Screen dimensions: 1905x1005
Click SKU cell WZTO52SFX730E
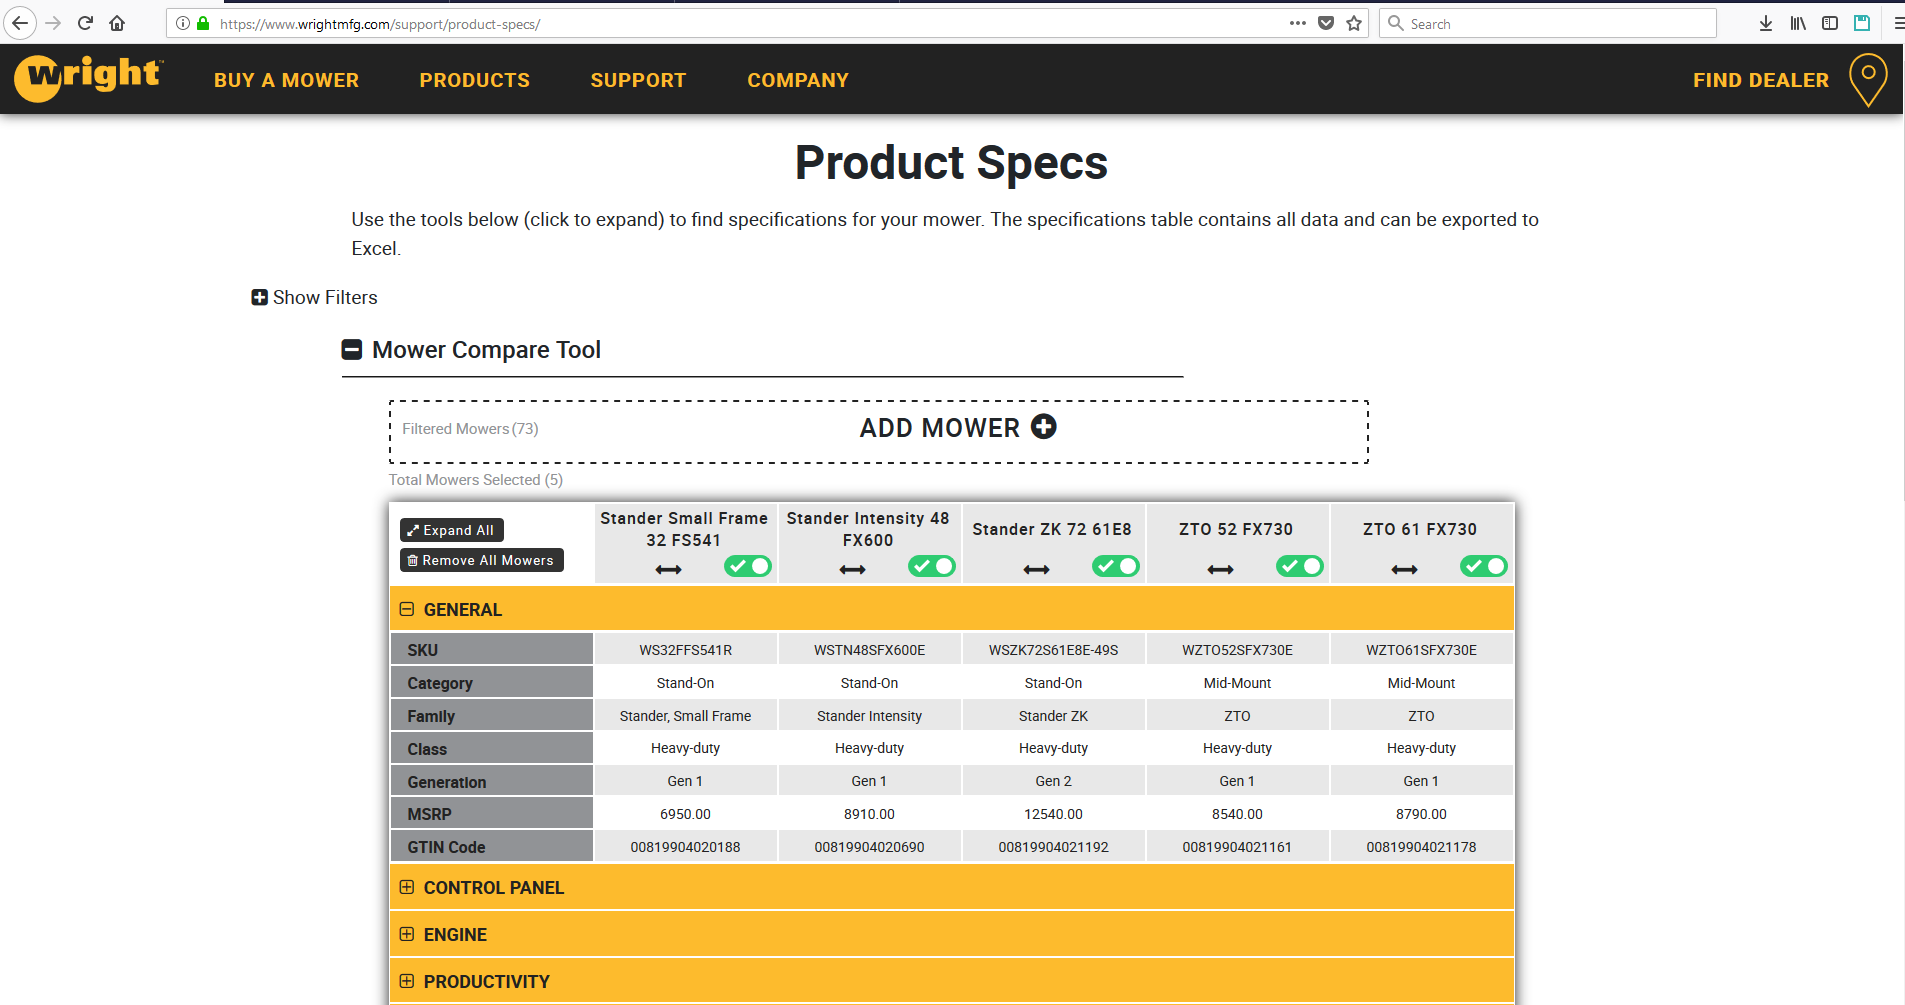[1237, 649]
